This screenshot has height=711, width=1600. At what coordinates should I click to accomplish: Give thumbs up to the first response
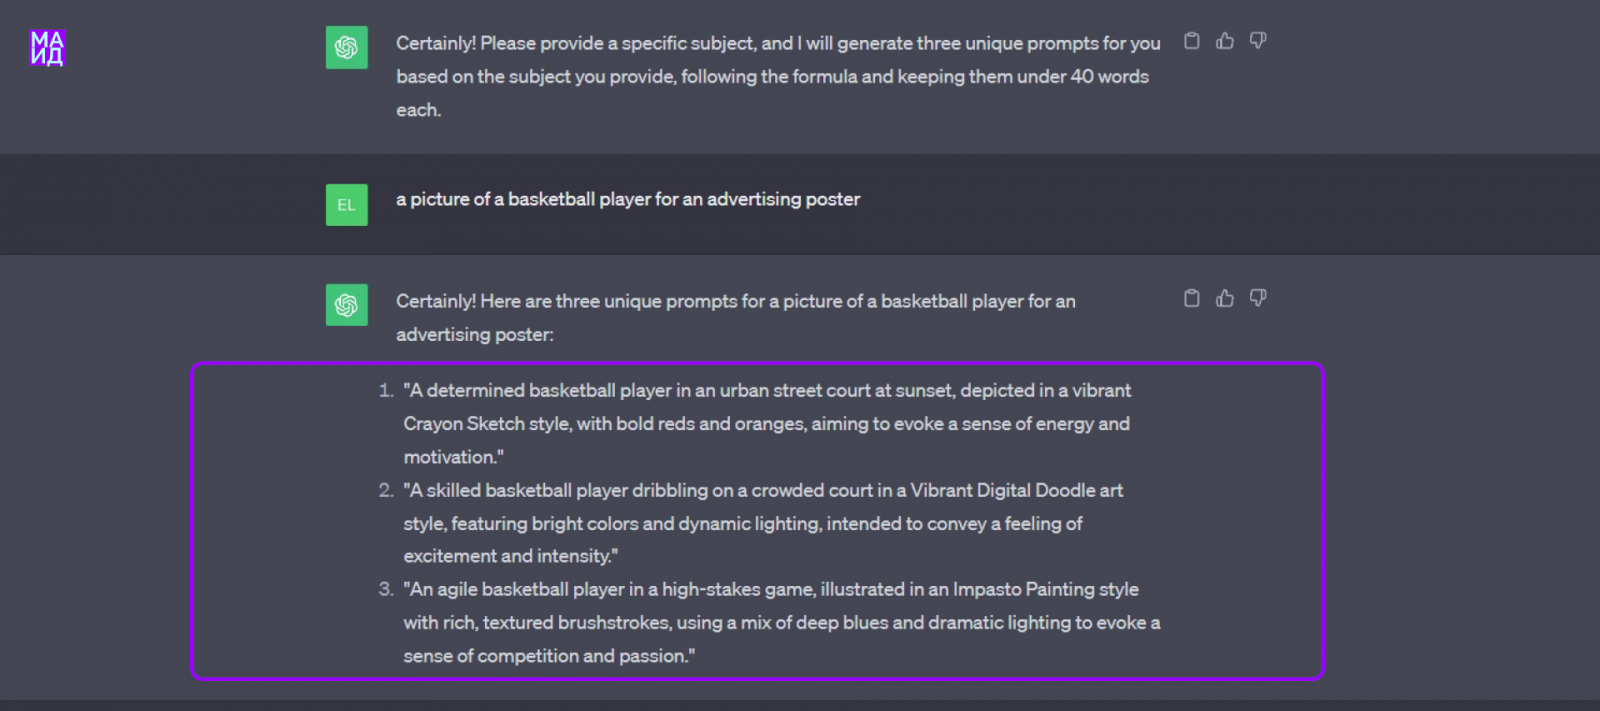tap(1225, 41)
